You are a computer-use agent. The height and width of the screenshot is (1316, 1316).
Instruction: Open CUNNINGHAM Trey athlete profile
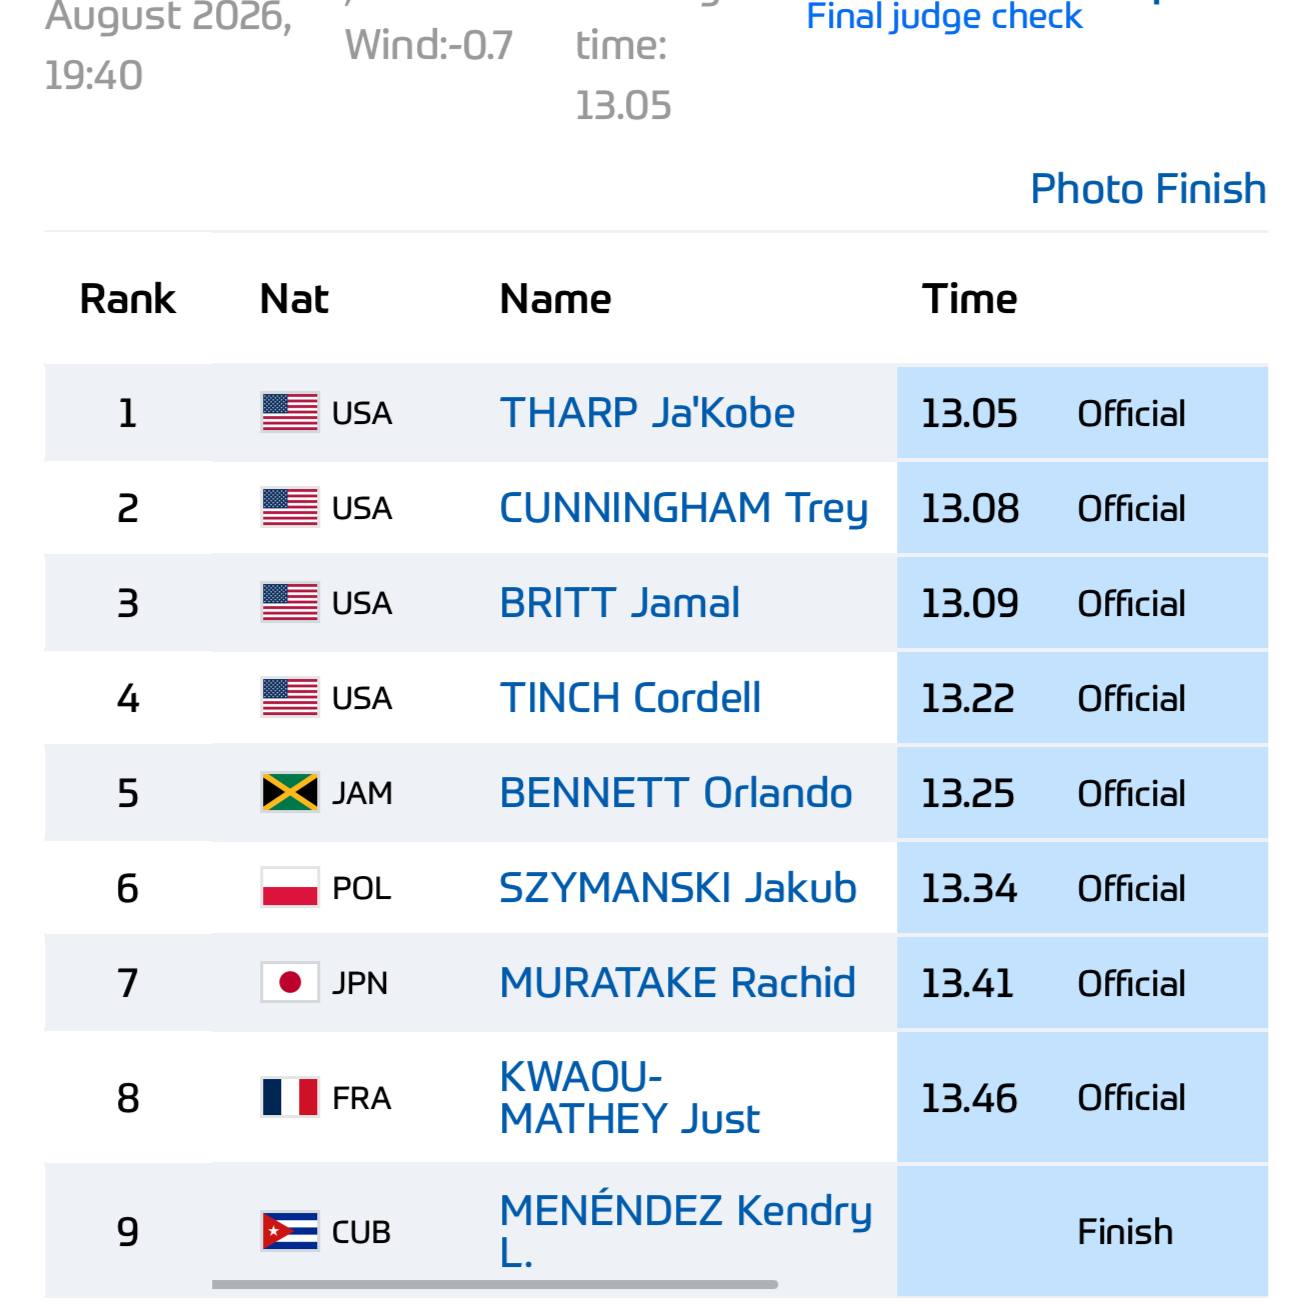coord(684,508)
